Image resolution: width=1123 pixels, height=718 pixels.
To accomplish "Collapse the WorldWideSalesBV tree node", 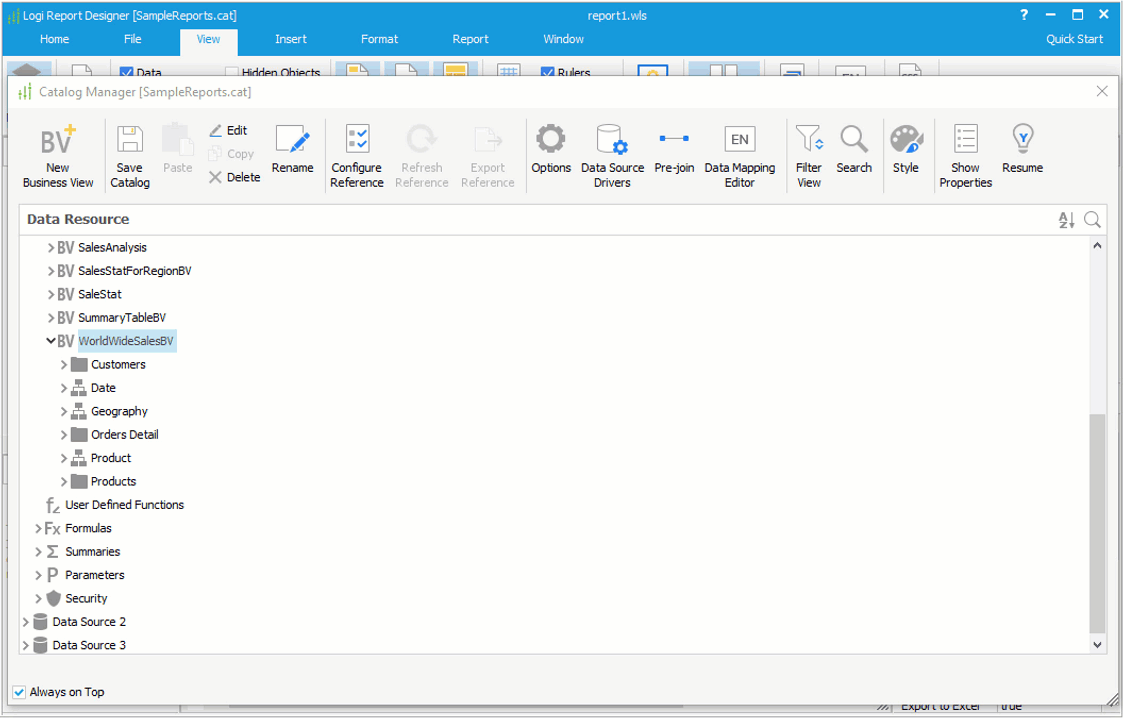I will pyautogui.click(x=51, y=340).
